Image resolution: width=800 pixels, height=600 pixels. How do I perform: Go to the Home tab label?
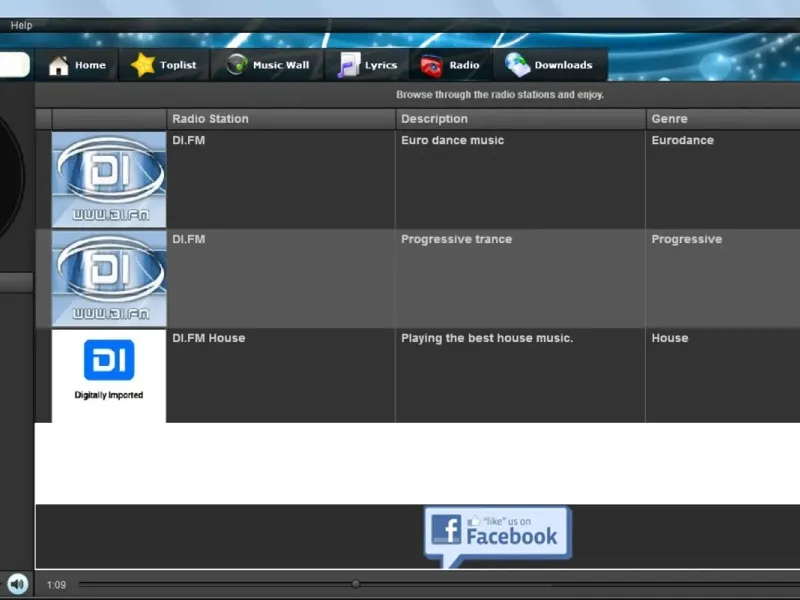(90, 65)
